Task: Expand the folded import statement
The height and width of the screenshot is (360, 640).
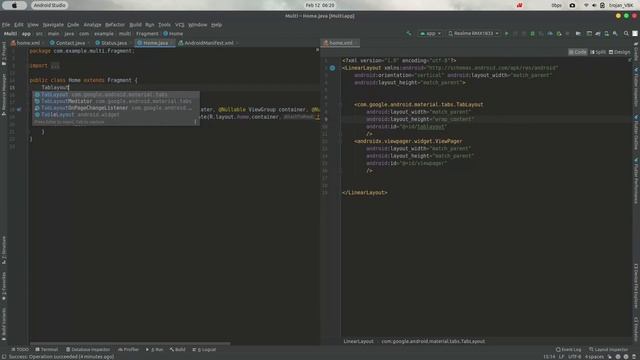Action: [55, 66]
